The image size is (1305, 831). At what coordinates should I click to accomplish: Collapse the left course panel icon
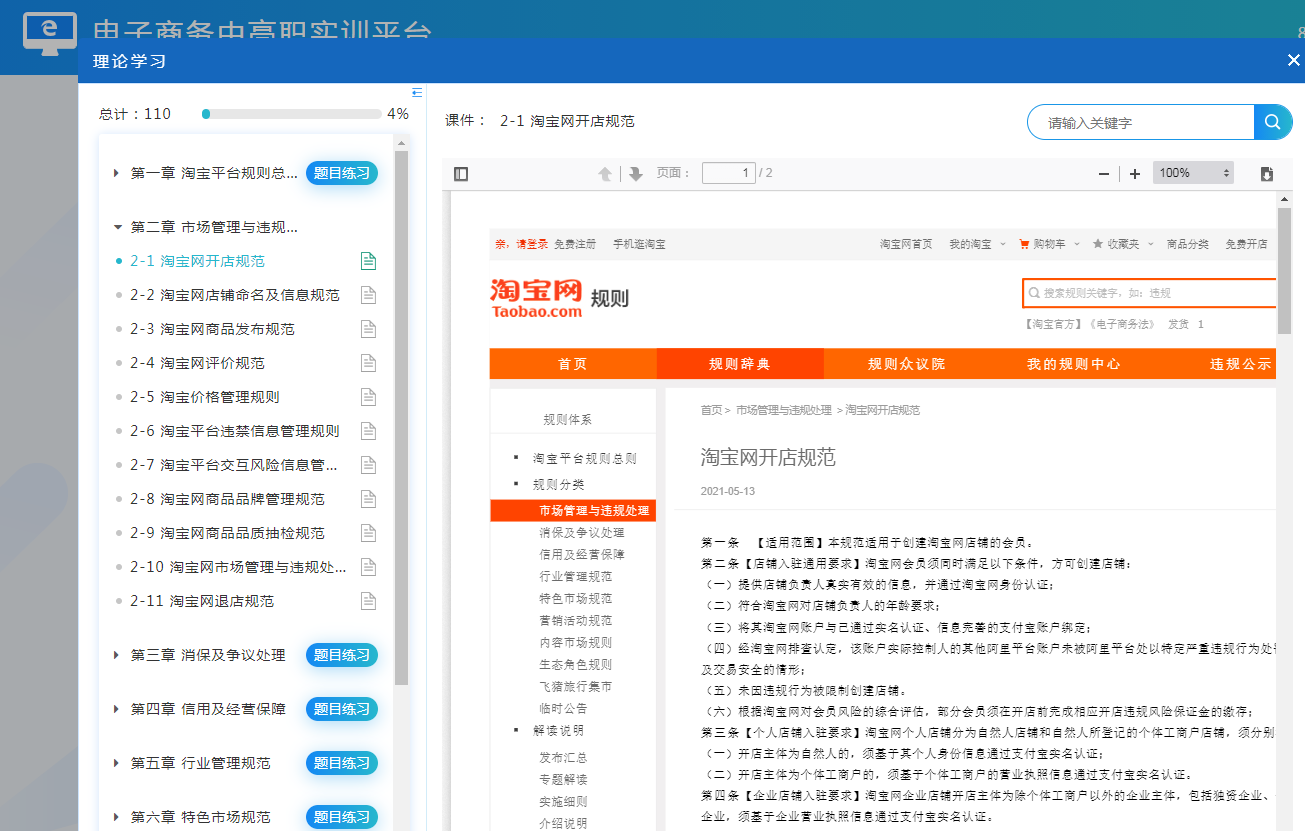coord(417,93)
